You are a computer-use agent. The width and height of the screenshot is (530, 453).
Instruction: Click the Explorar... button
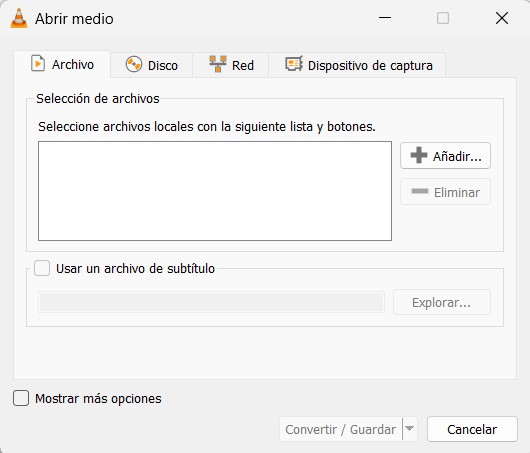(442, 302)
